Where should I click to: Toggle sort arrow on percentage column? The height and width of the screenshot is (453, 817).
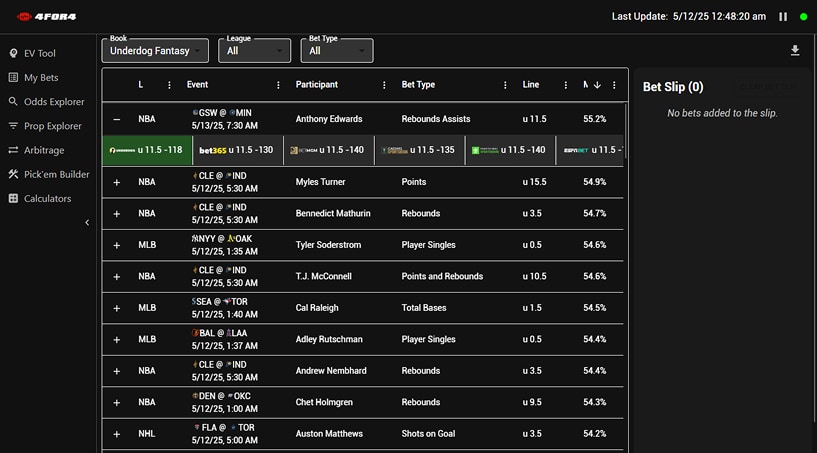click(598, 85)
